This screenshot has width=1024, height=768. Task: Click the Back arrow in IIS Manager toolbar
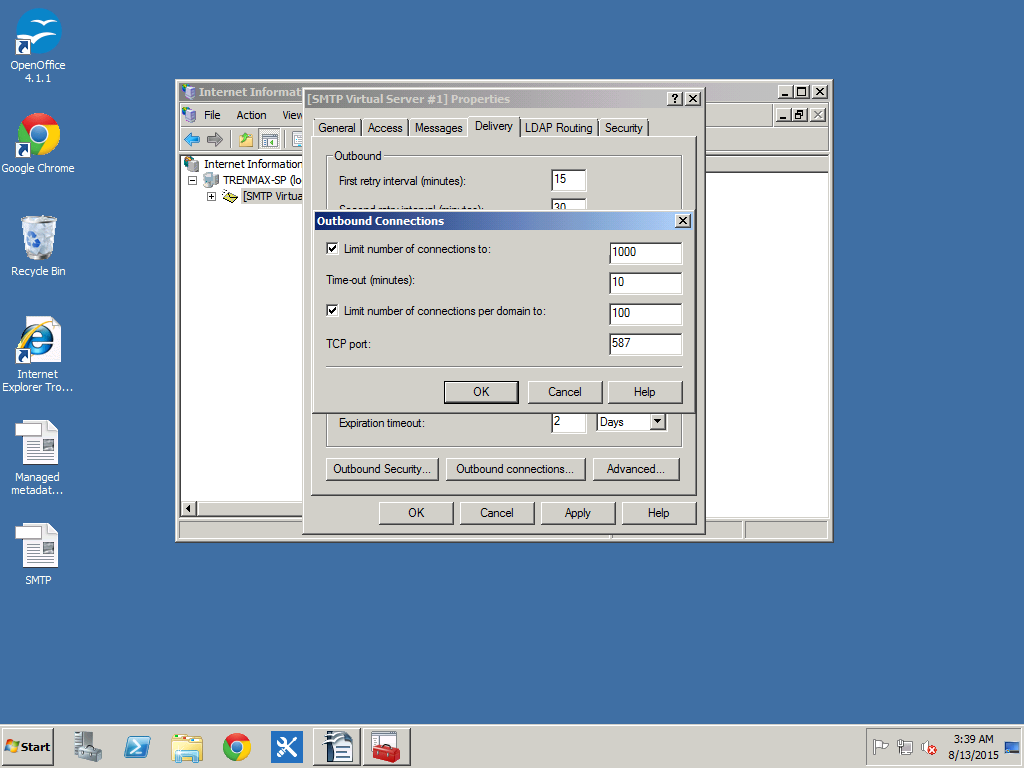pos(192,139)
